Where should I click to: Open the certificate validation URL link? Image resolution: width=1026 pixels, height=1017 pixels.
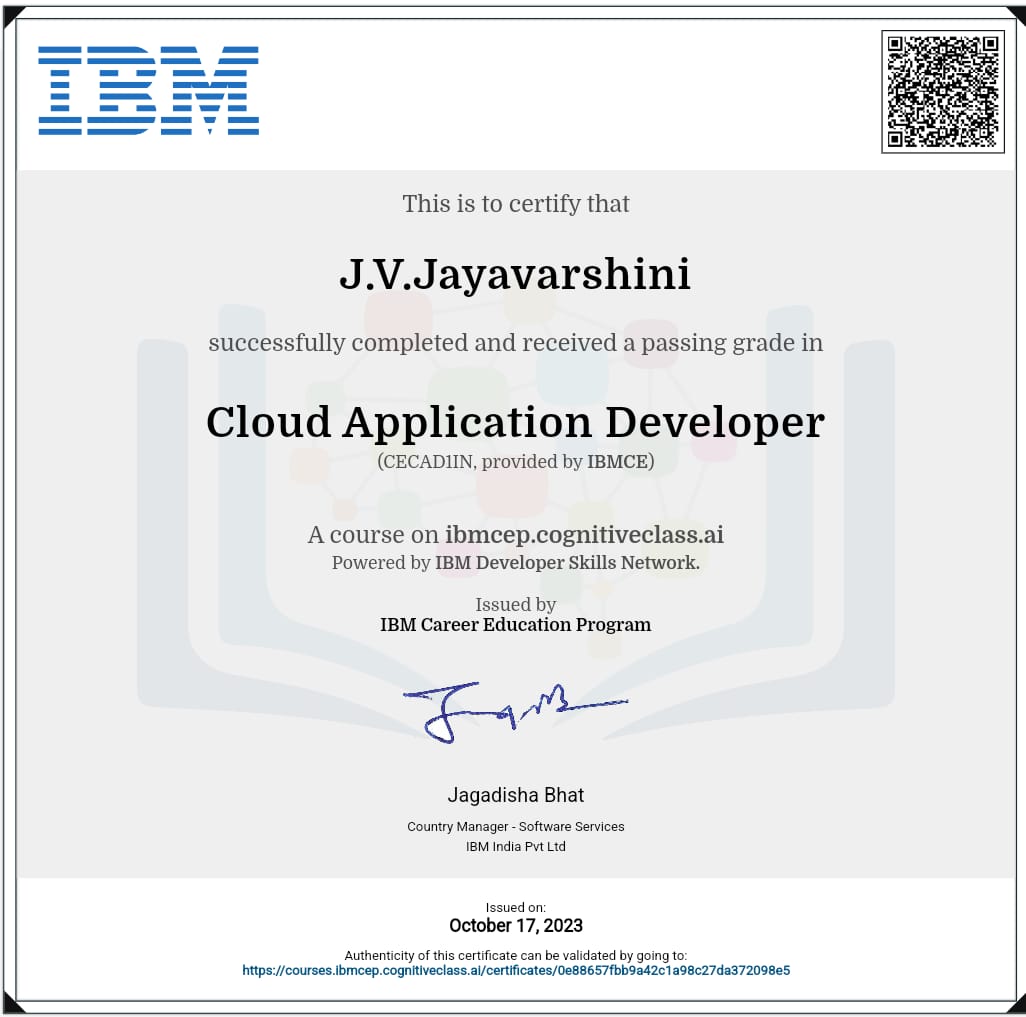click(x=516, y=971)
